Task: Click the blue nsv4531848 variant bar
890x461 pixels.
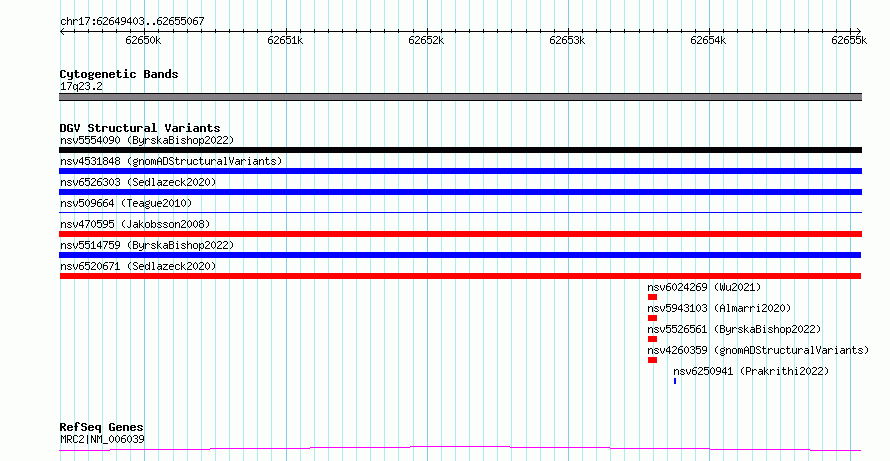Action: pyautogui.click(x=460, y=171)
